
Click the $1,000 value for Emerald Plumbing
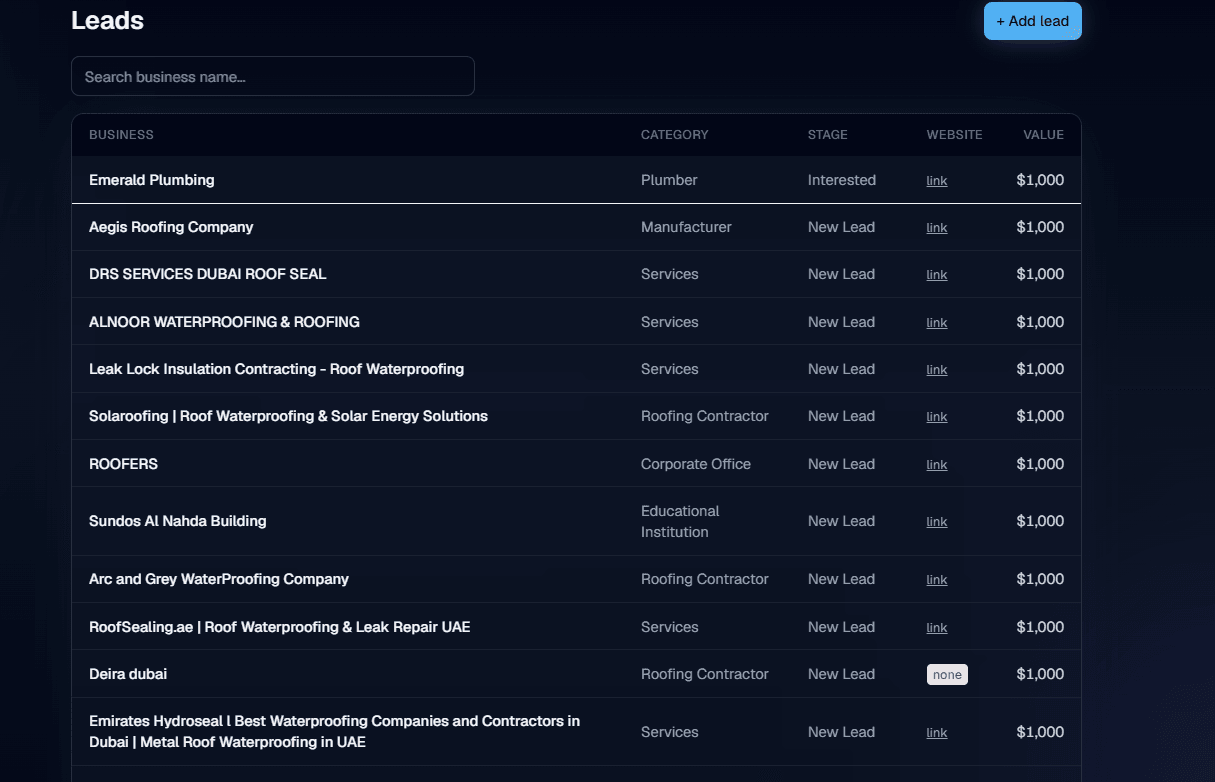(x=1040, y=180)
